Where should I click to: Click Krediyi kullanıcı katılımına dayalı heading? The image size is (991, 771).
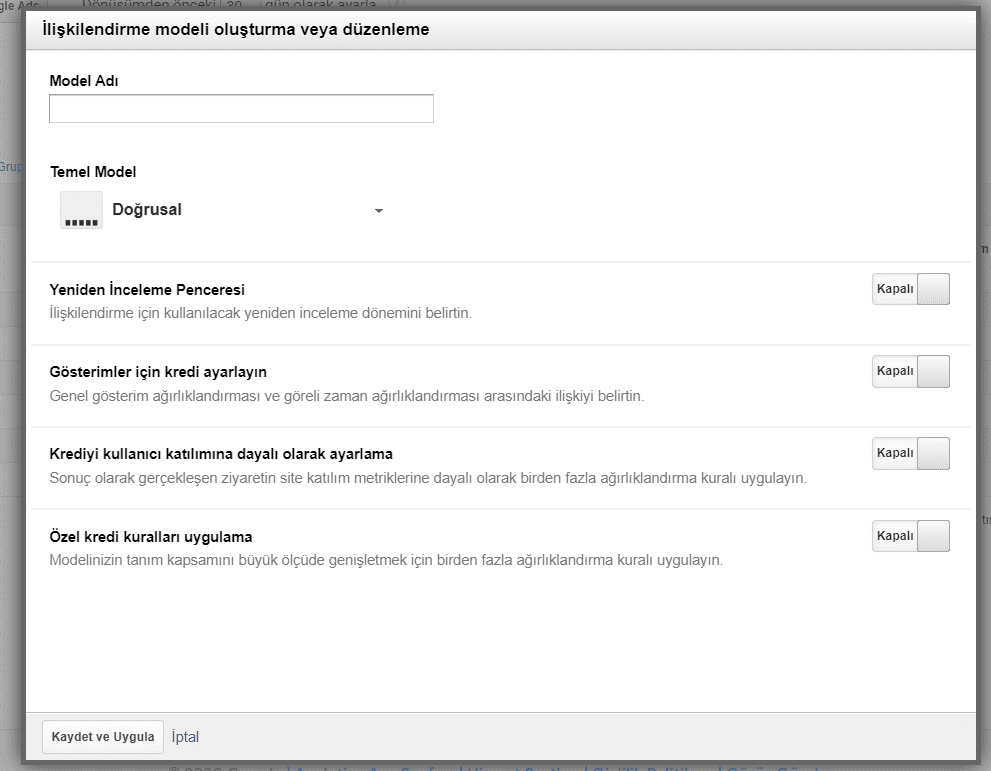(221, 454)
